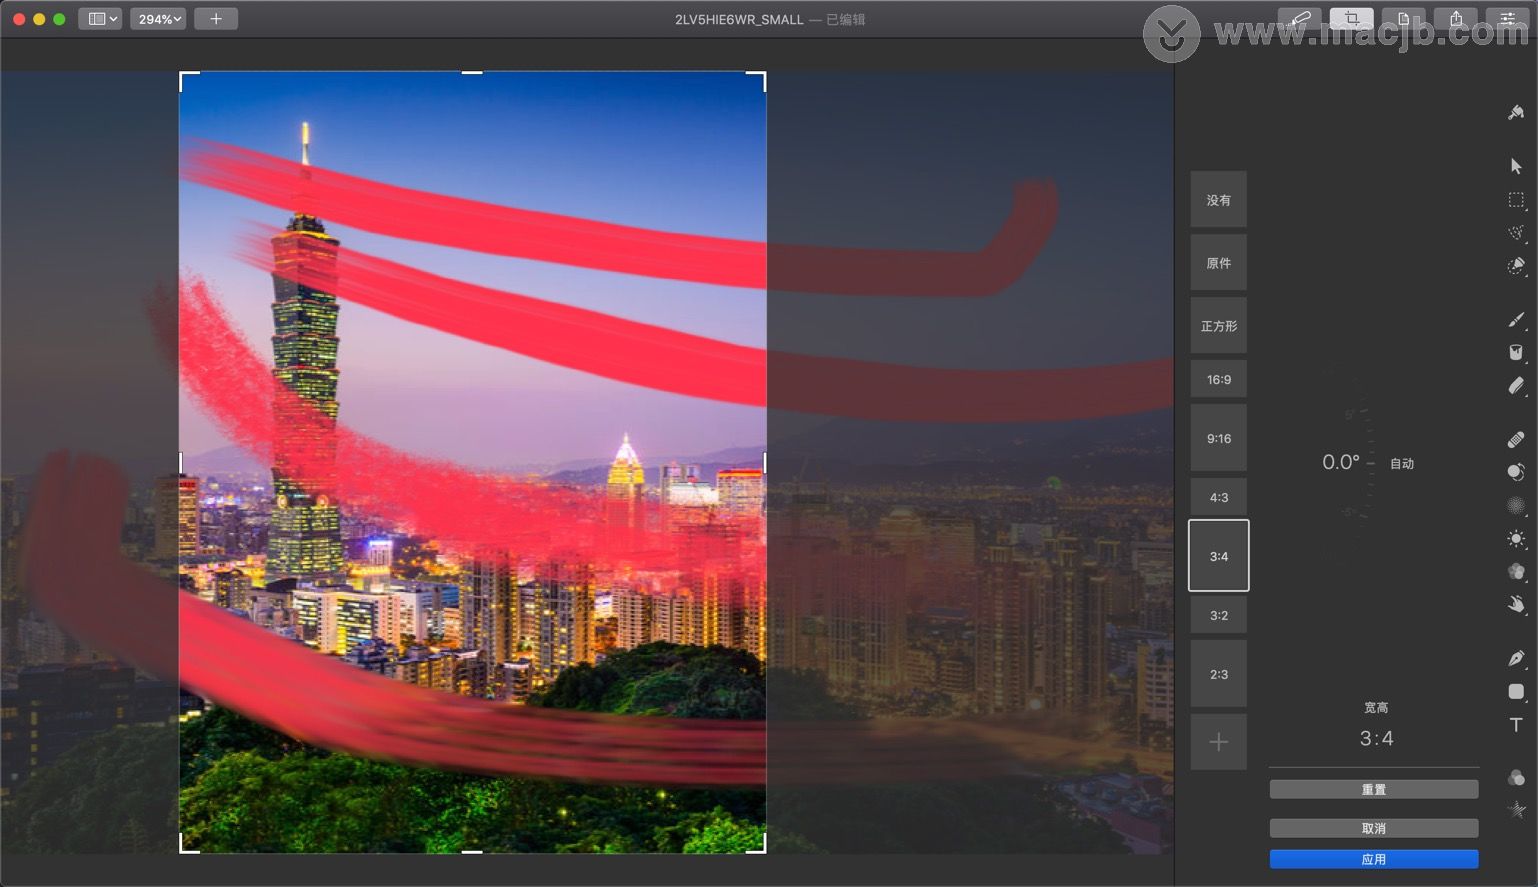Click the document copy toolbar icon
This screenshot has width=1538, height=887.
pyautogui.click(x=1404, y=18)
